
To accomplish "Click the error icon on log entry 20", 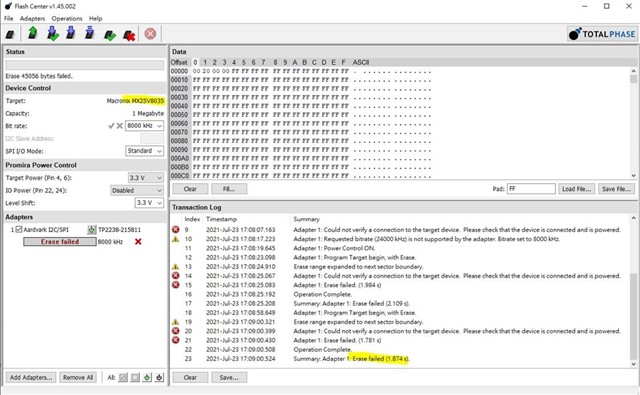I will (x=176, y=331).
